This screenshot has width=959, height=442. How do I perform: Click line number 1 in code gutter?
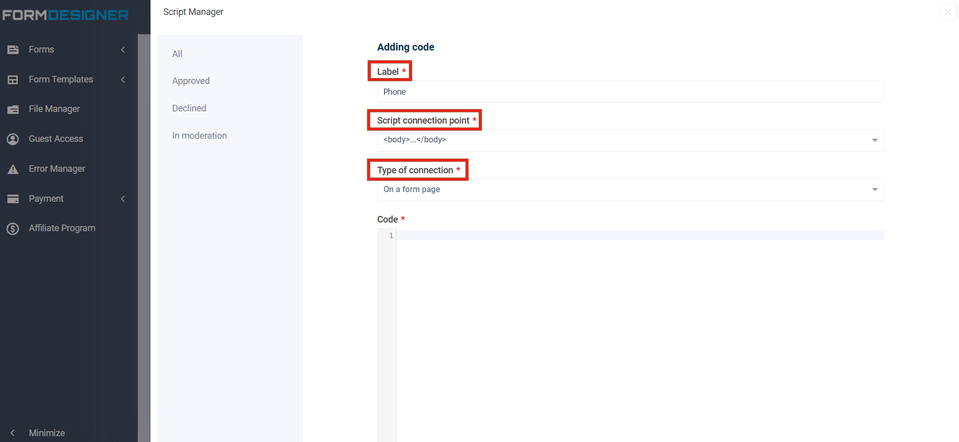click(391, 235)
